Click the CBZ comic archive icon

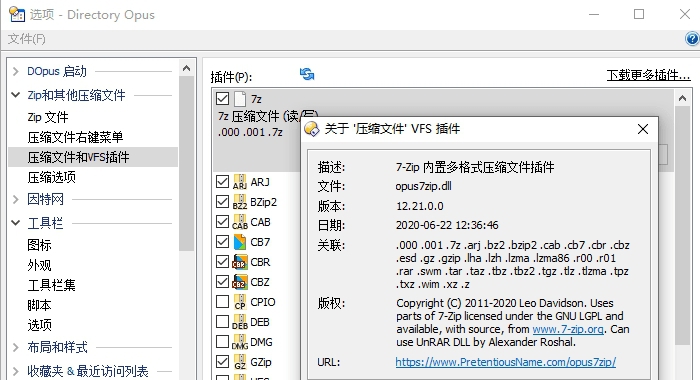click(240, 282)
